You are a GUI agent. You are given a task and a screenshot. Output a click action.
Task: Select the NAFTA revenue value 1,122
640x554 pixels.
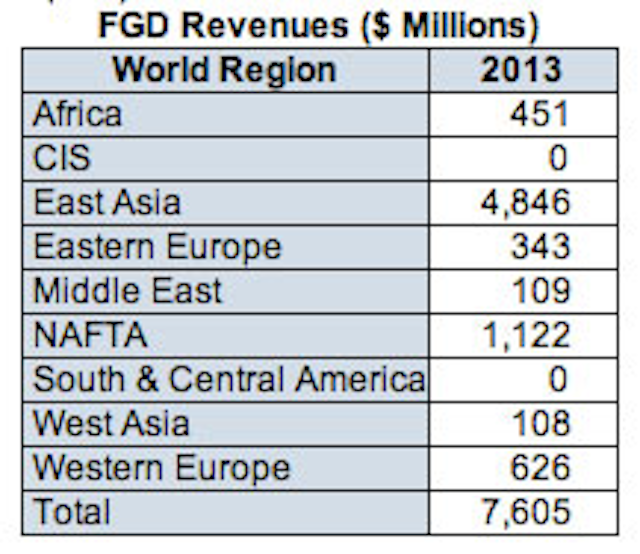525,335
